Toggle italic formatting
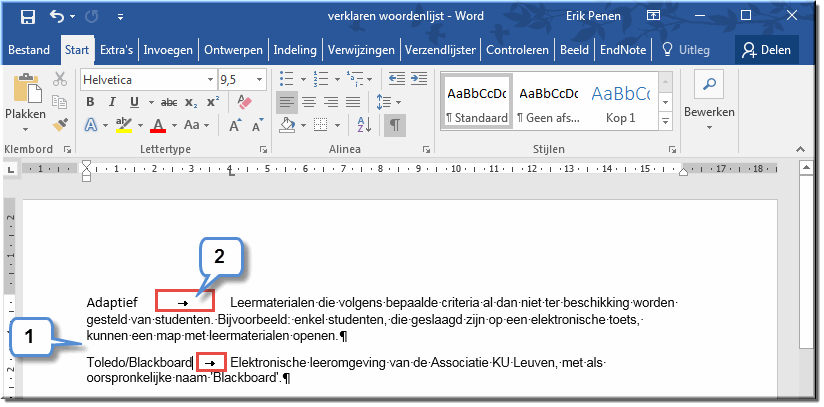The width and height of the screenshot is (824, 407). point(111,102)
